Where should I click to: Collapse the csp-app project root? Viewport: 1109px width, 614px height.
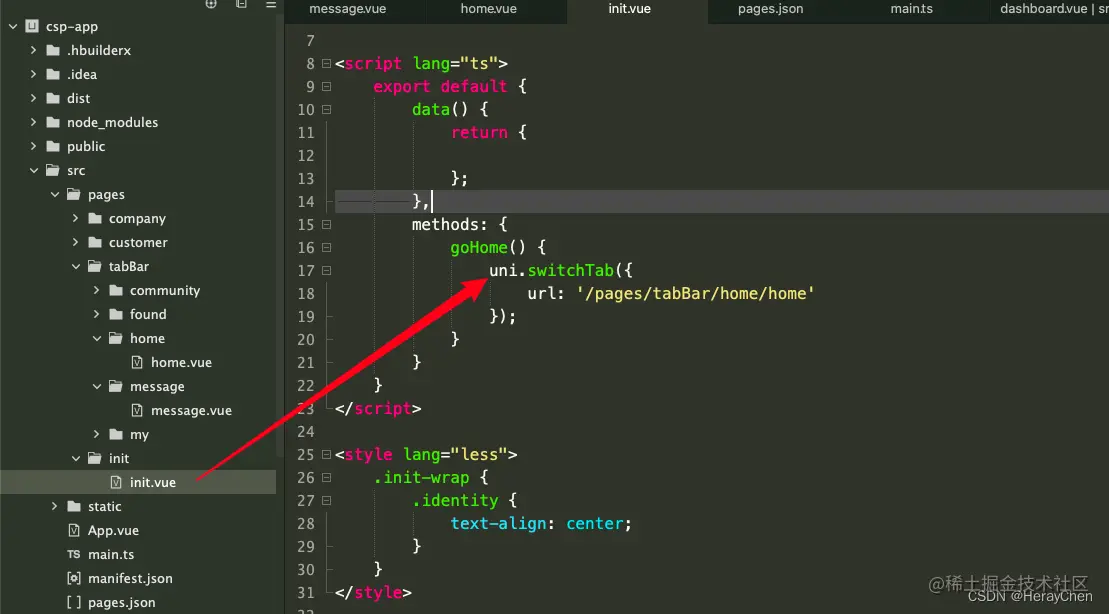click(x=13, y=26)
